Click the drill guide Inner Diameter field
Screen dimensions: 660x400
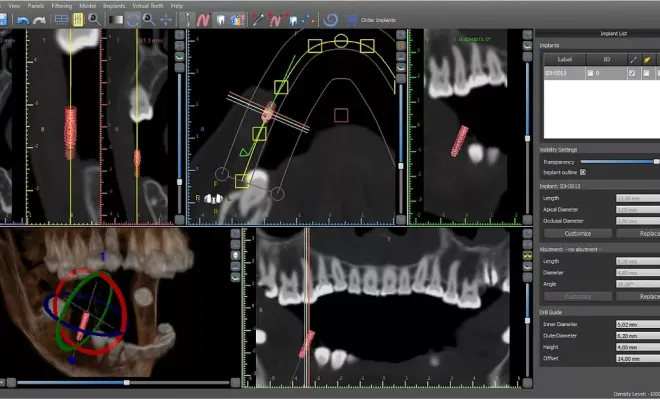635,324
